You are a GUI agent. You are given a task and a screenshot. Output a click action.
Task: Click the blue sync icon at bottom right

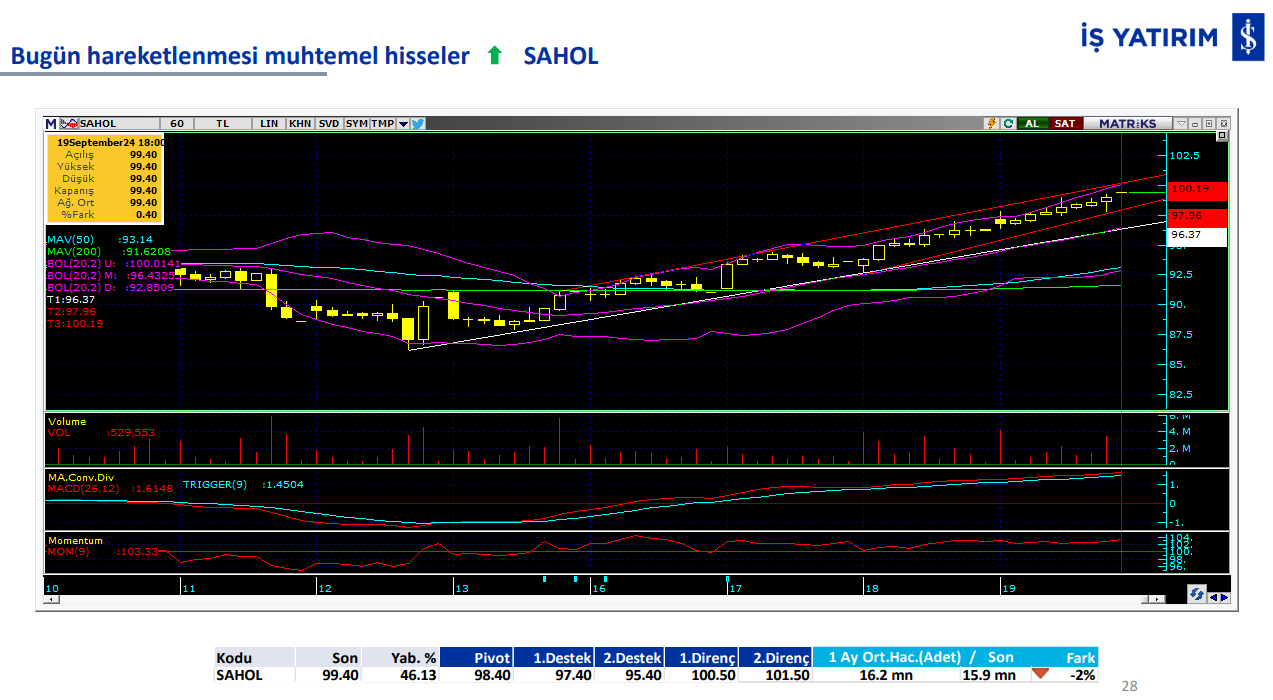coord(1196,595)
